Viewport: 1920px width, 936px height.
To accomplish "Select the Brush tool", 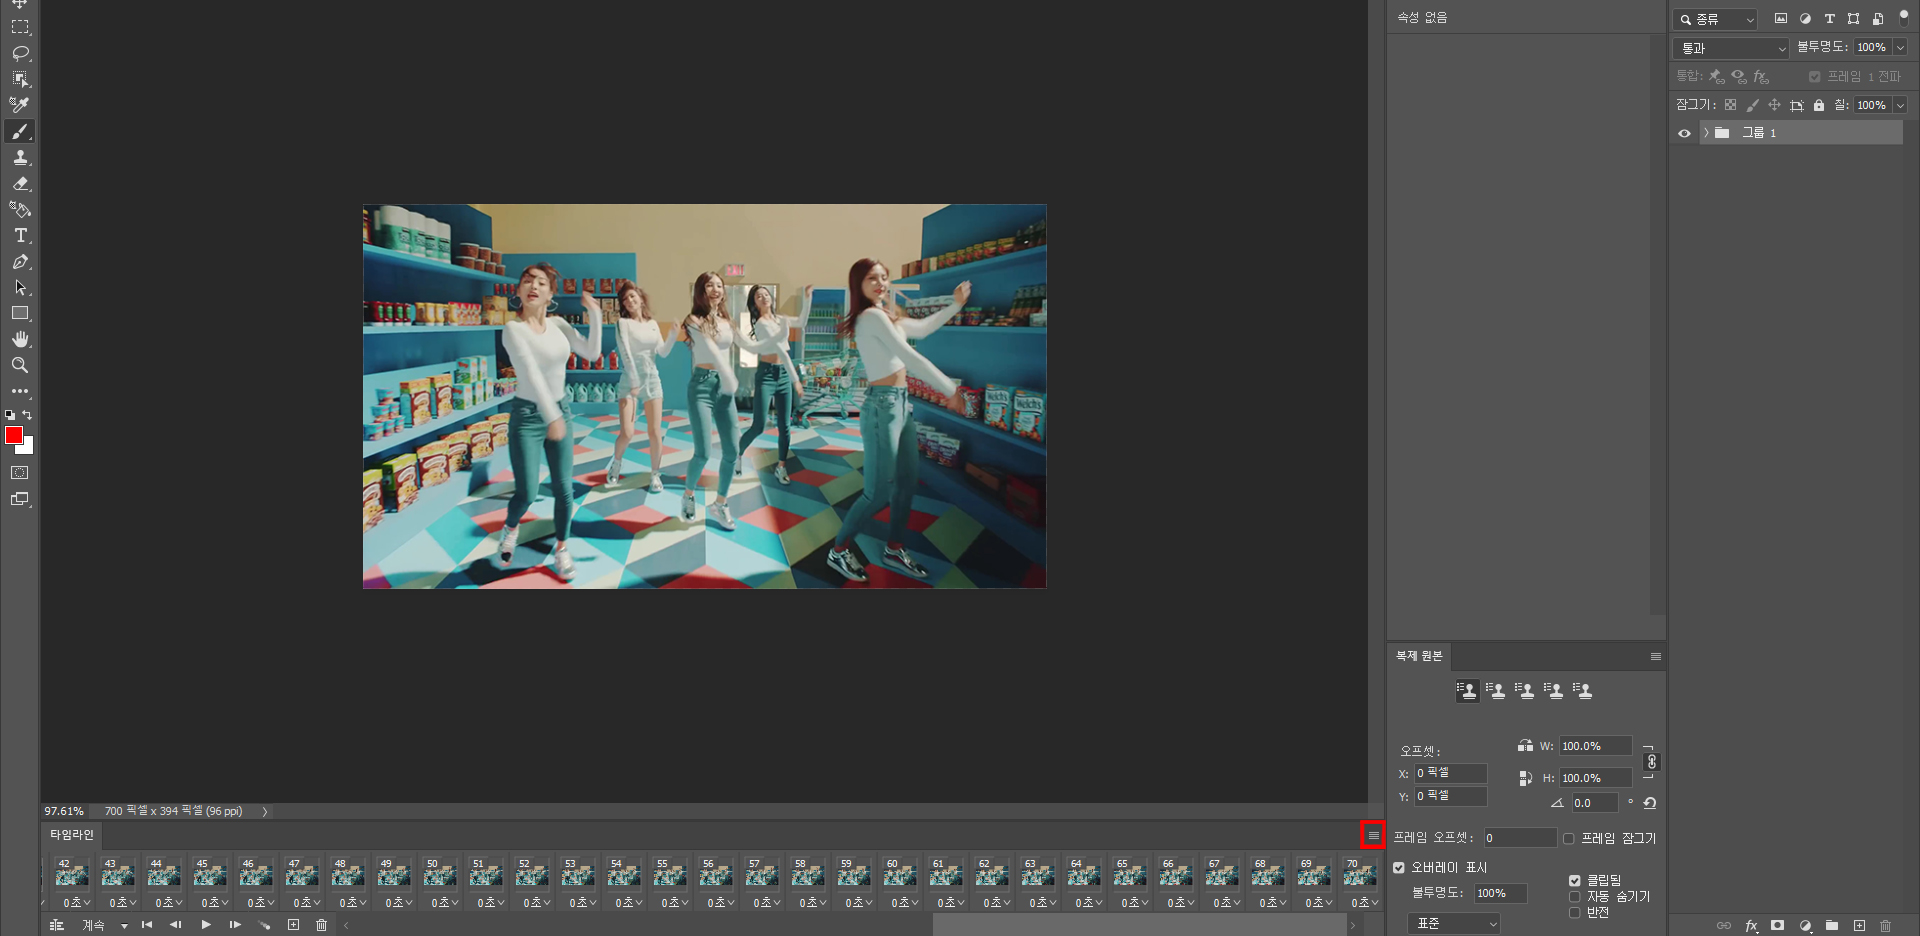I will pyautogui.click(x=20, y=131).
